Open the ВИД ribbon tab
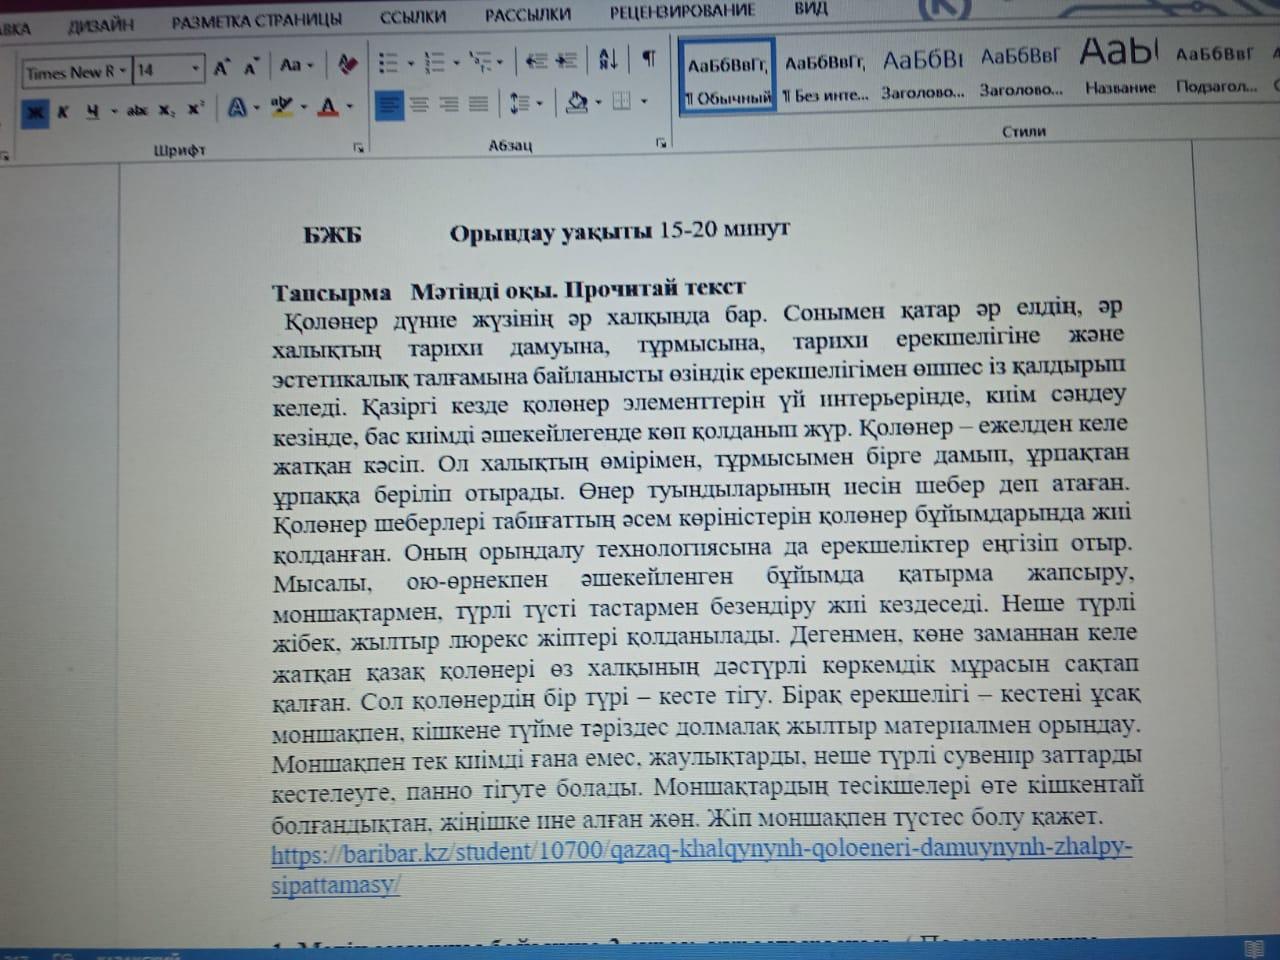The height and width of the screenshot is (960, 1280). [811, 10]
